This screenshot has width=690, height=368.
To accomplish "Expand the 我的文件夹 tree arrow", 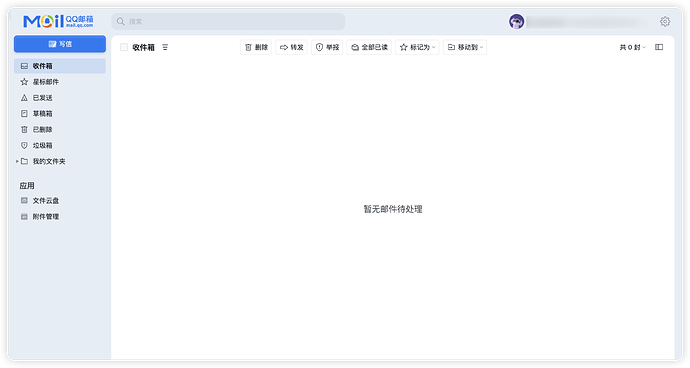I will click(x=17, y=162).
